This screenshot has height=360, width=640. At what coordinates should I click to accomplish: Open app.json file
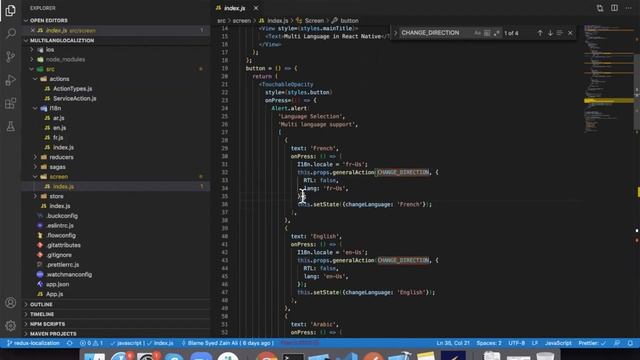pyautogui.click(x=57, y=285)
